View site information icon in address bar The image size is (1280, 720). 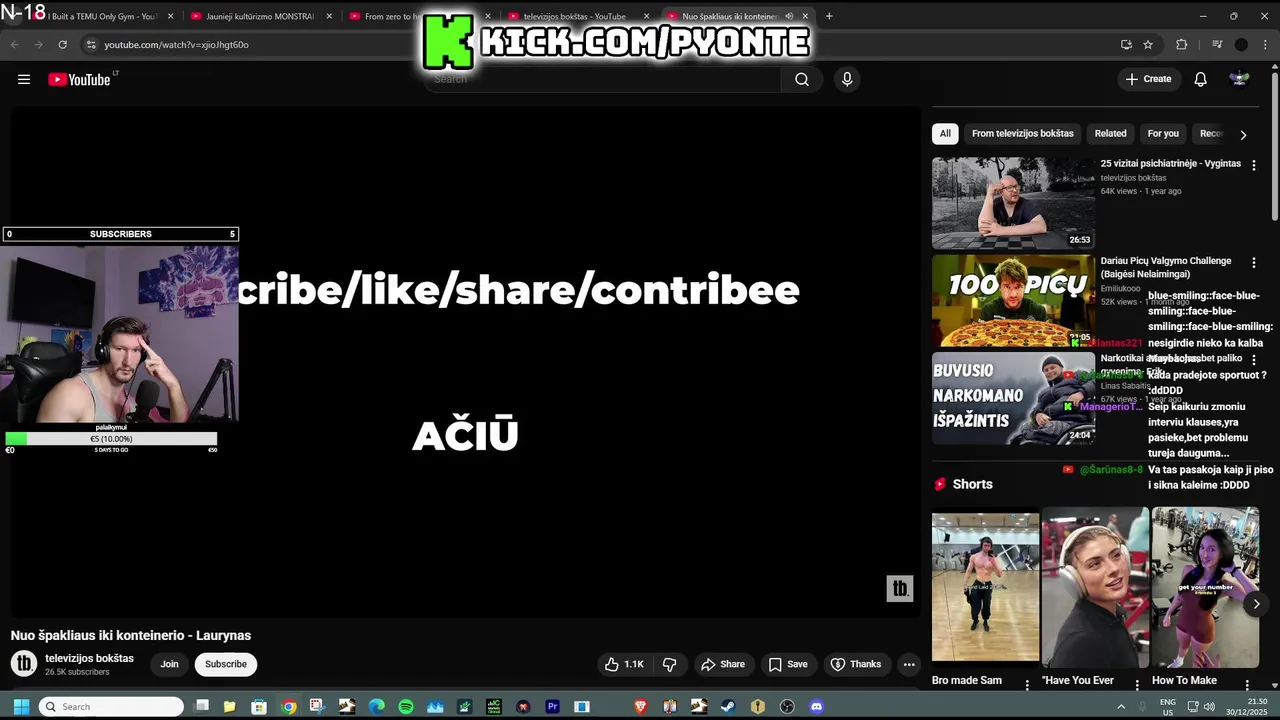point(91,44)
